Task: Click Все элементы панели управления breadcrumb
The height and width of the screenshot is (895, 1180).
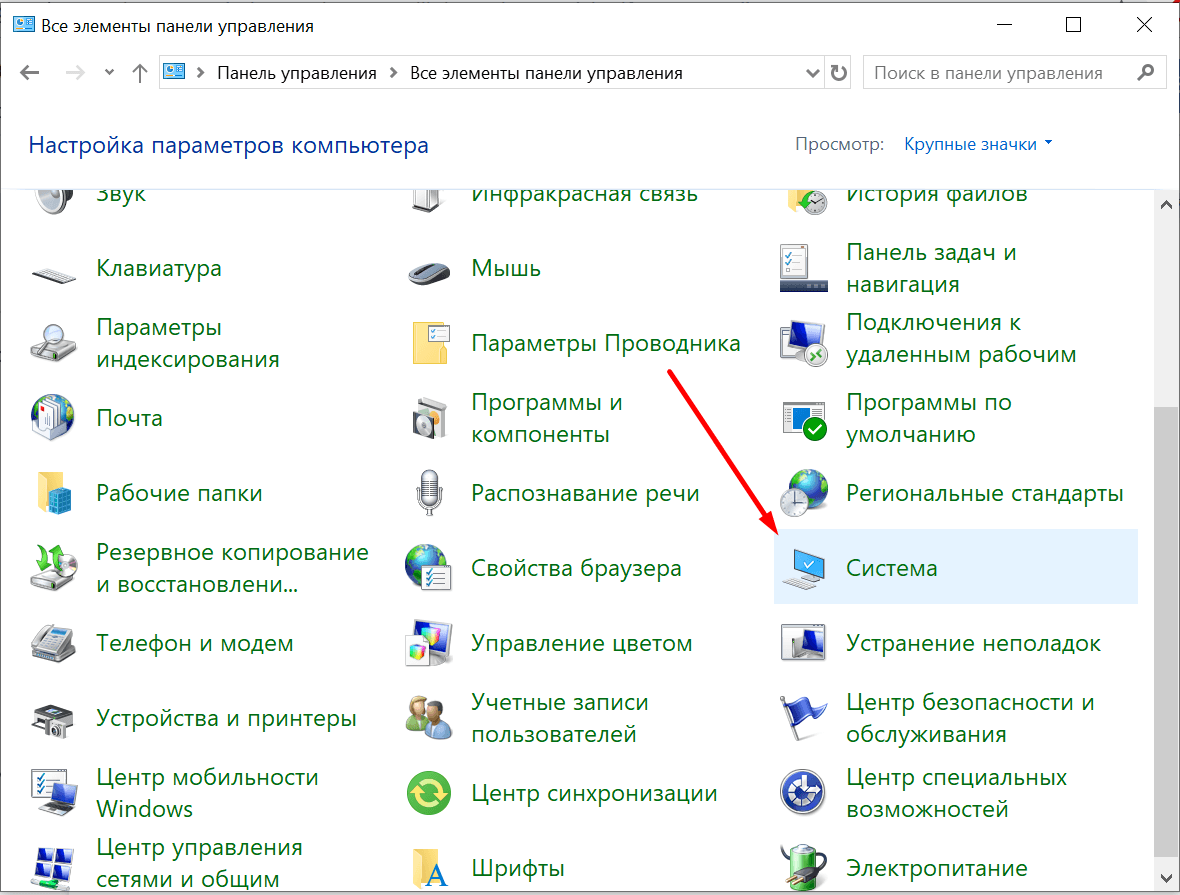Action: (546, 73)
